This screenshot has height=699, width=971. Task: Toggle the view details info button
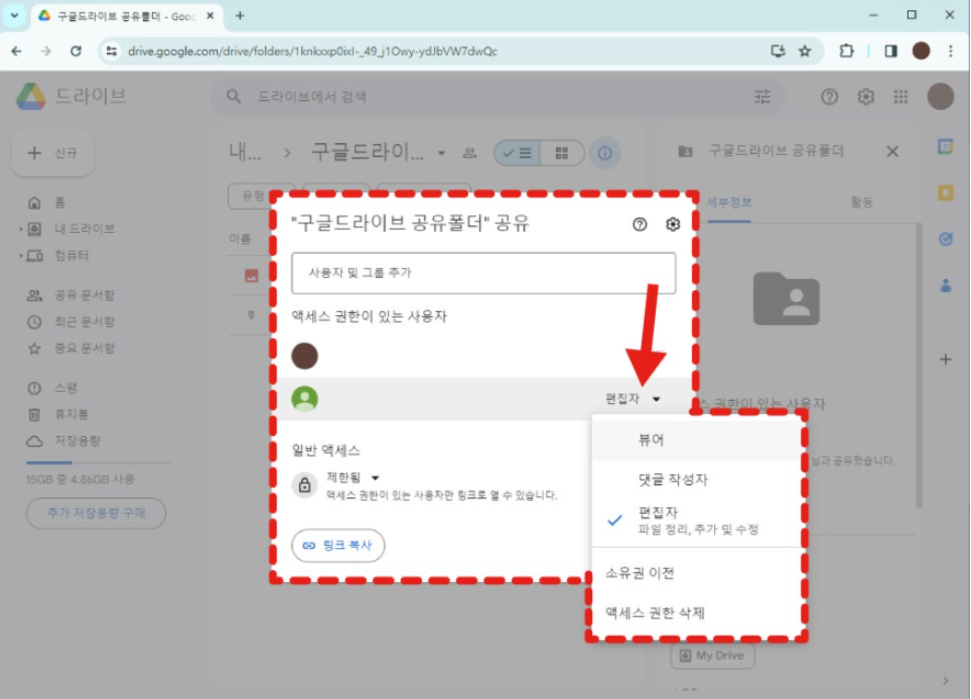[x=605, y=153]
